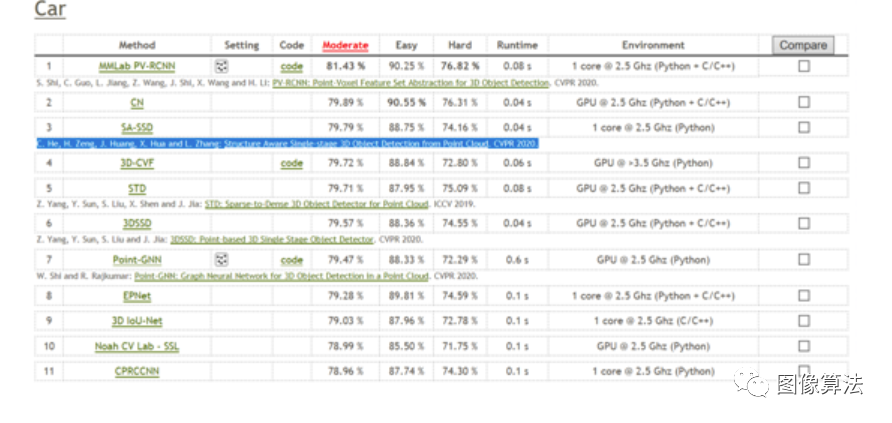Screen dimensions: 892x423
Task: Open the 3DSSD method link
Action: tap(137, 223)
